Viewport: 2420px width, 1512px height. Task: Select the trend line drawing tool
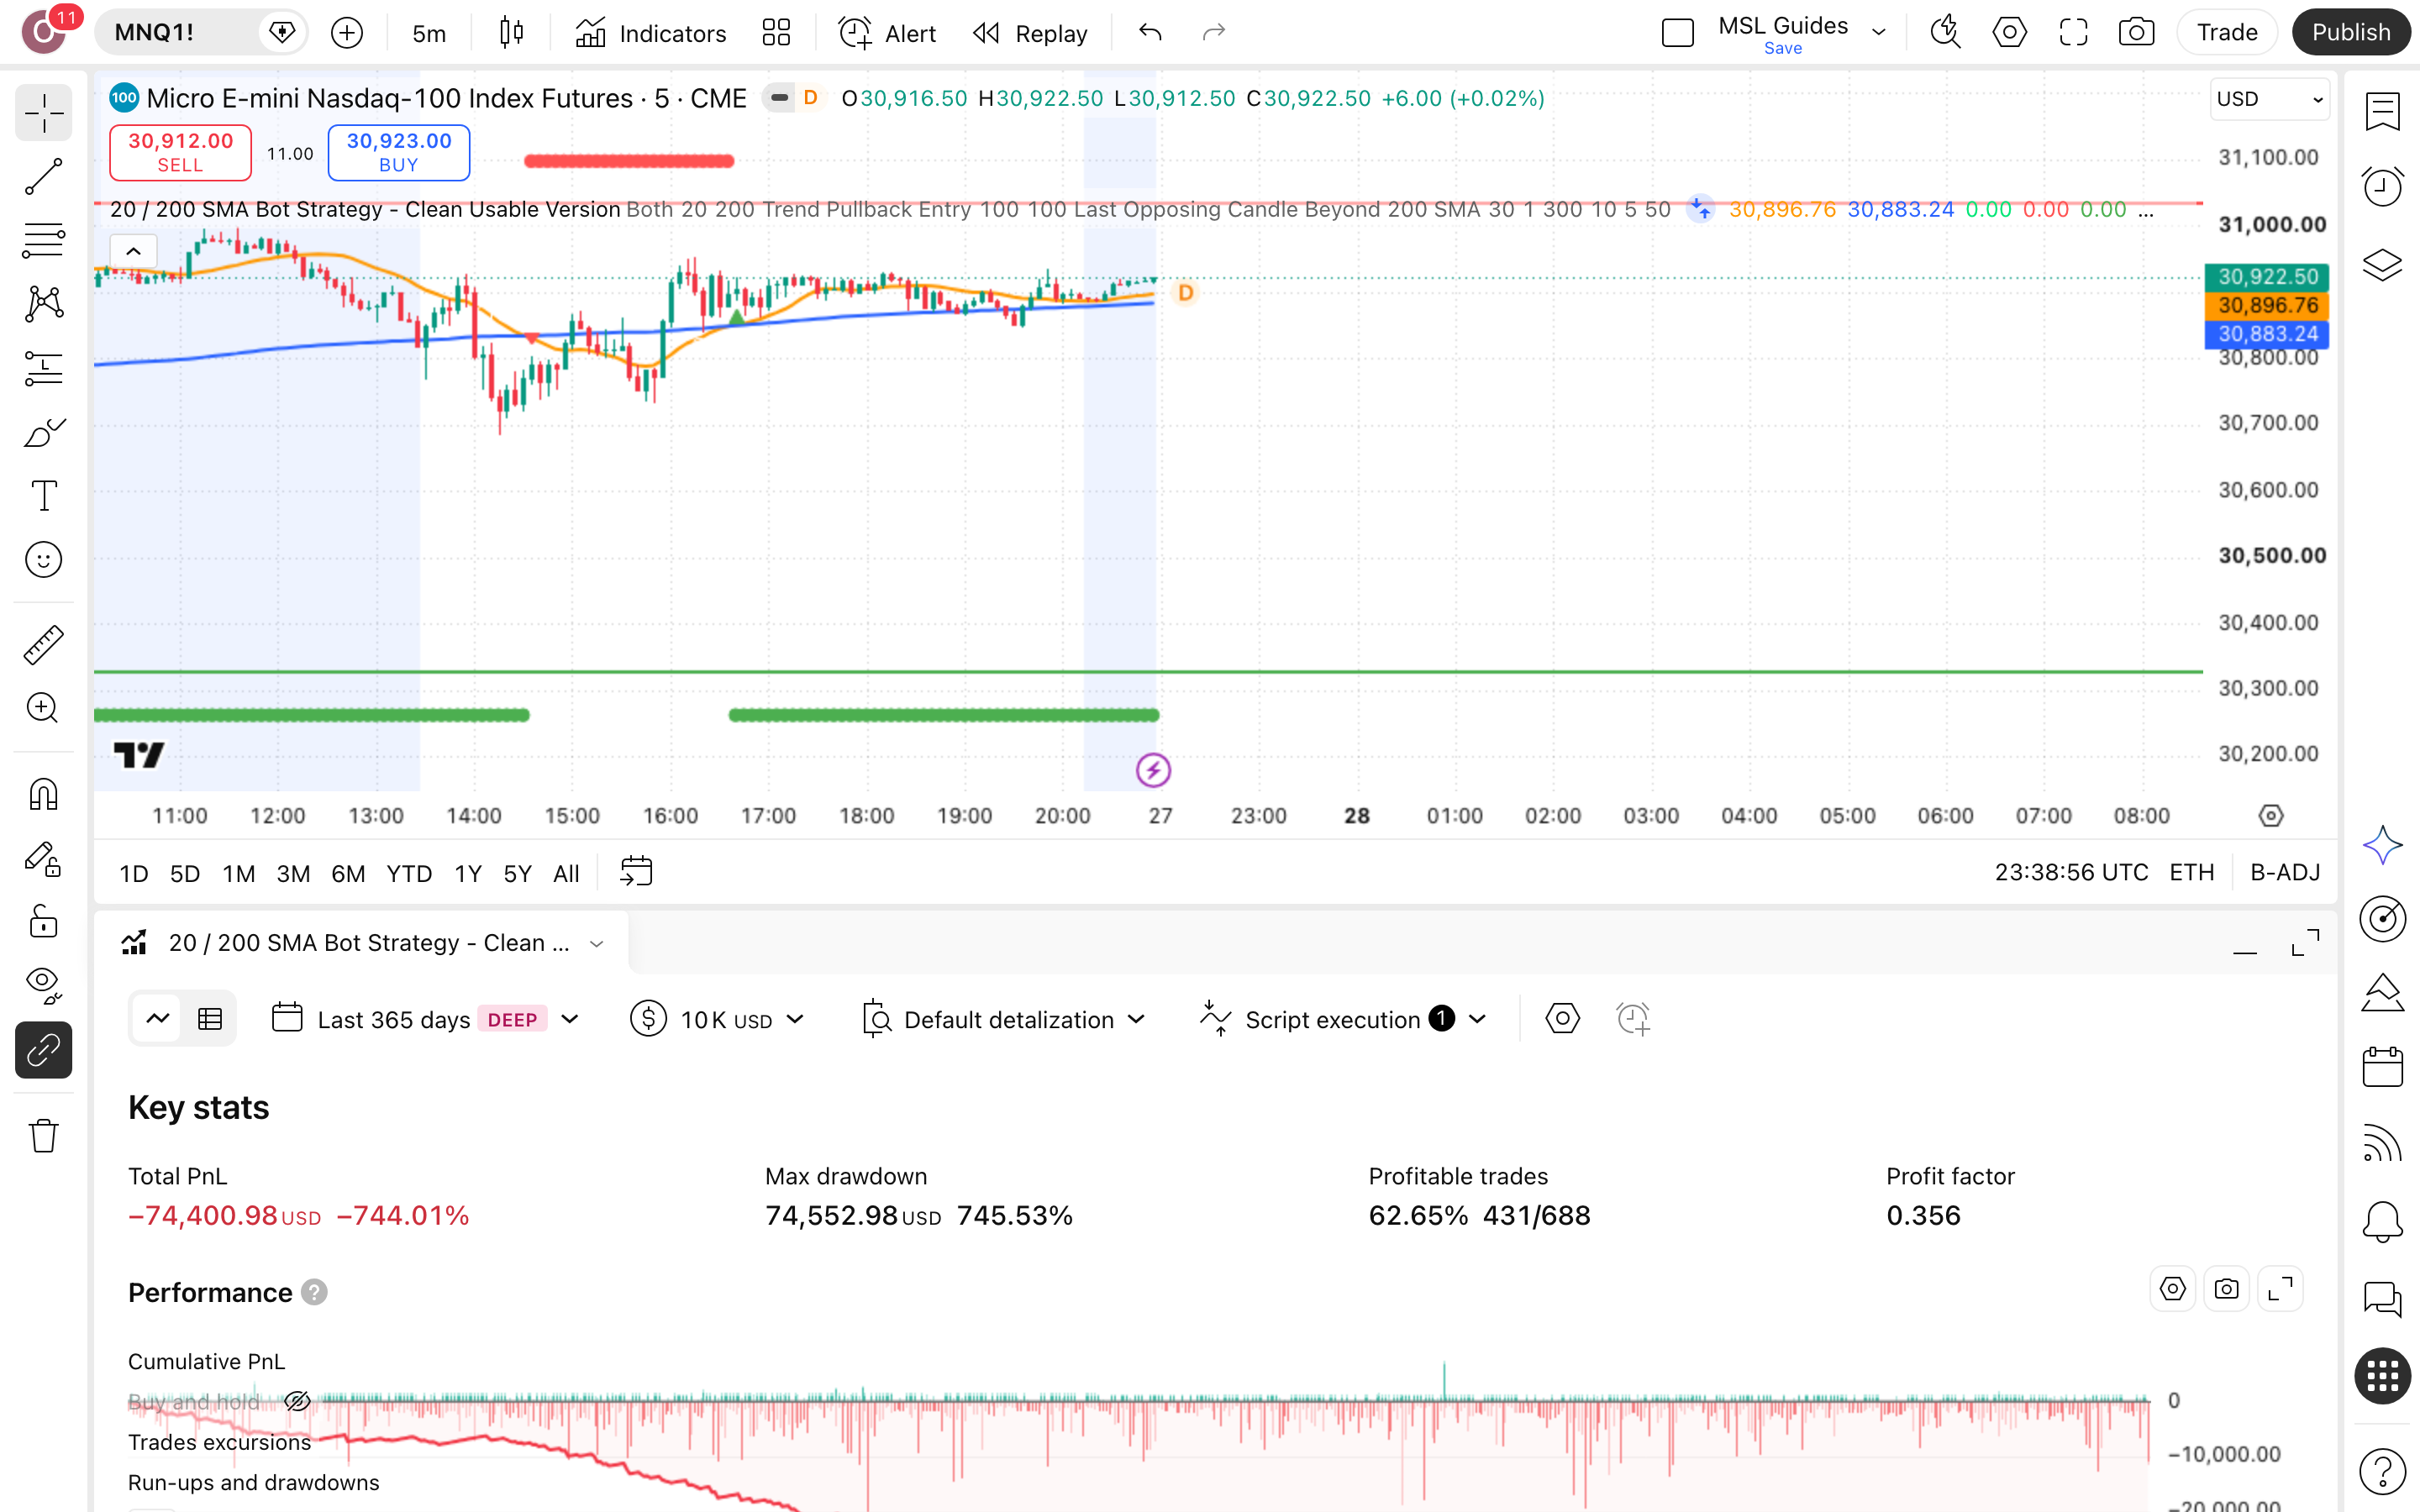click(43, 177)
